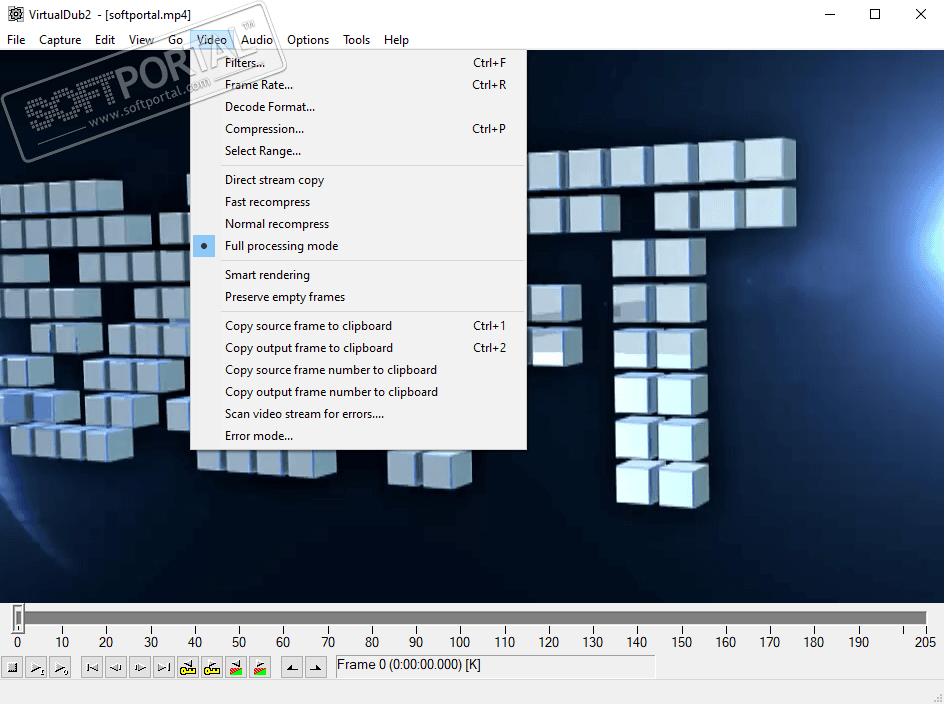The image size is (944, 704).
Task: Select Normal recompress mode
Action: pyautogui.click(x=358, y=224)
